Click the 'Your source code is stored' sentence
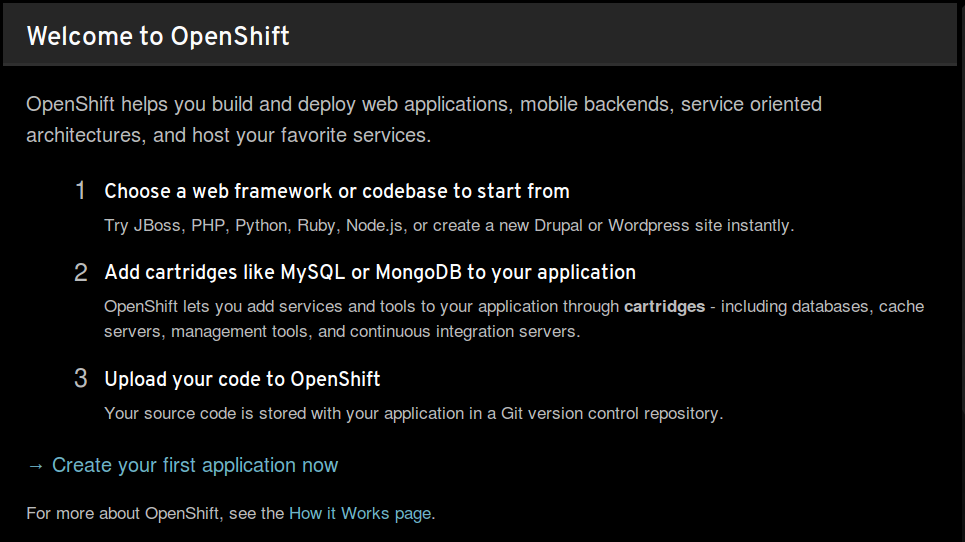The image size is (965, 542). click(x=414, y=413)
